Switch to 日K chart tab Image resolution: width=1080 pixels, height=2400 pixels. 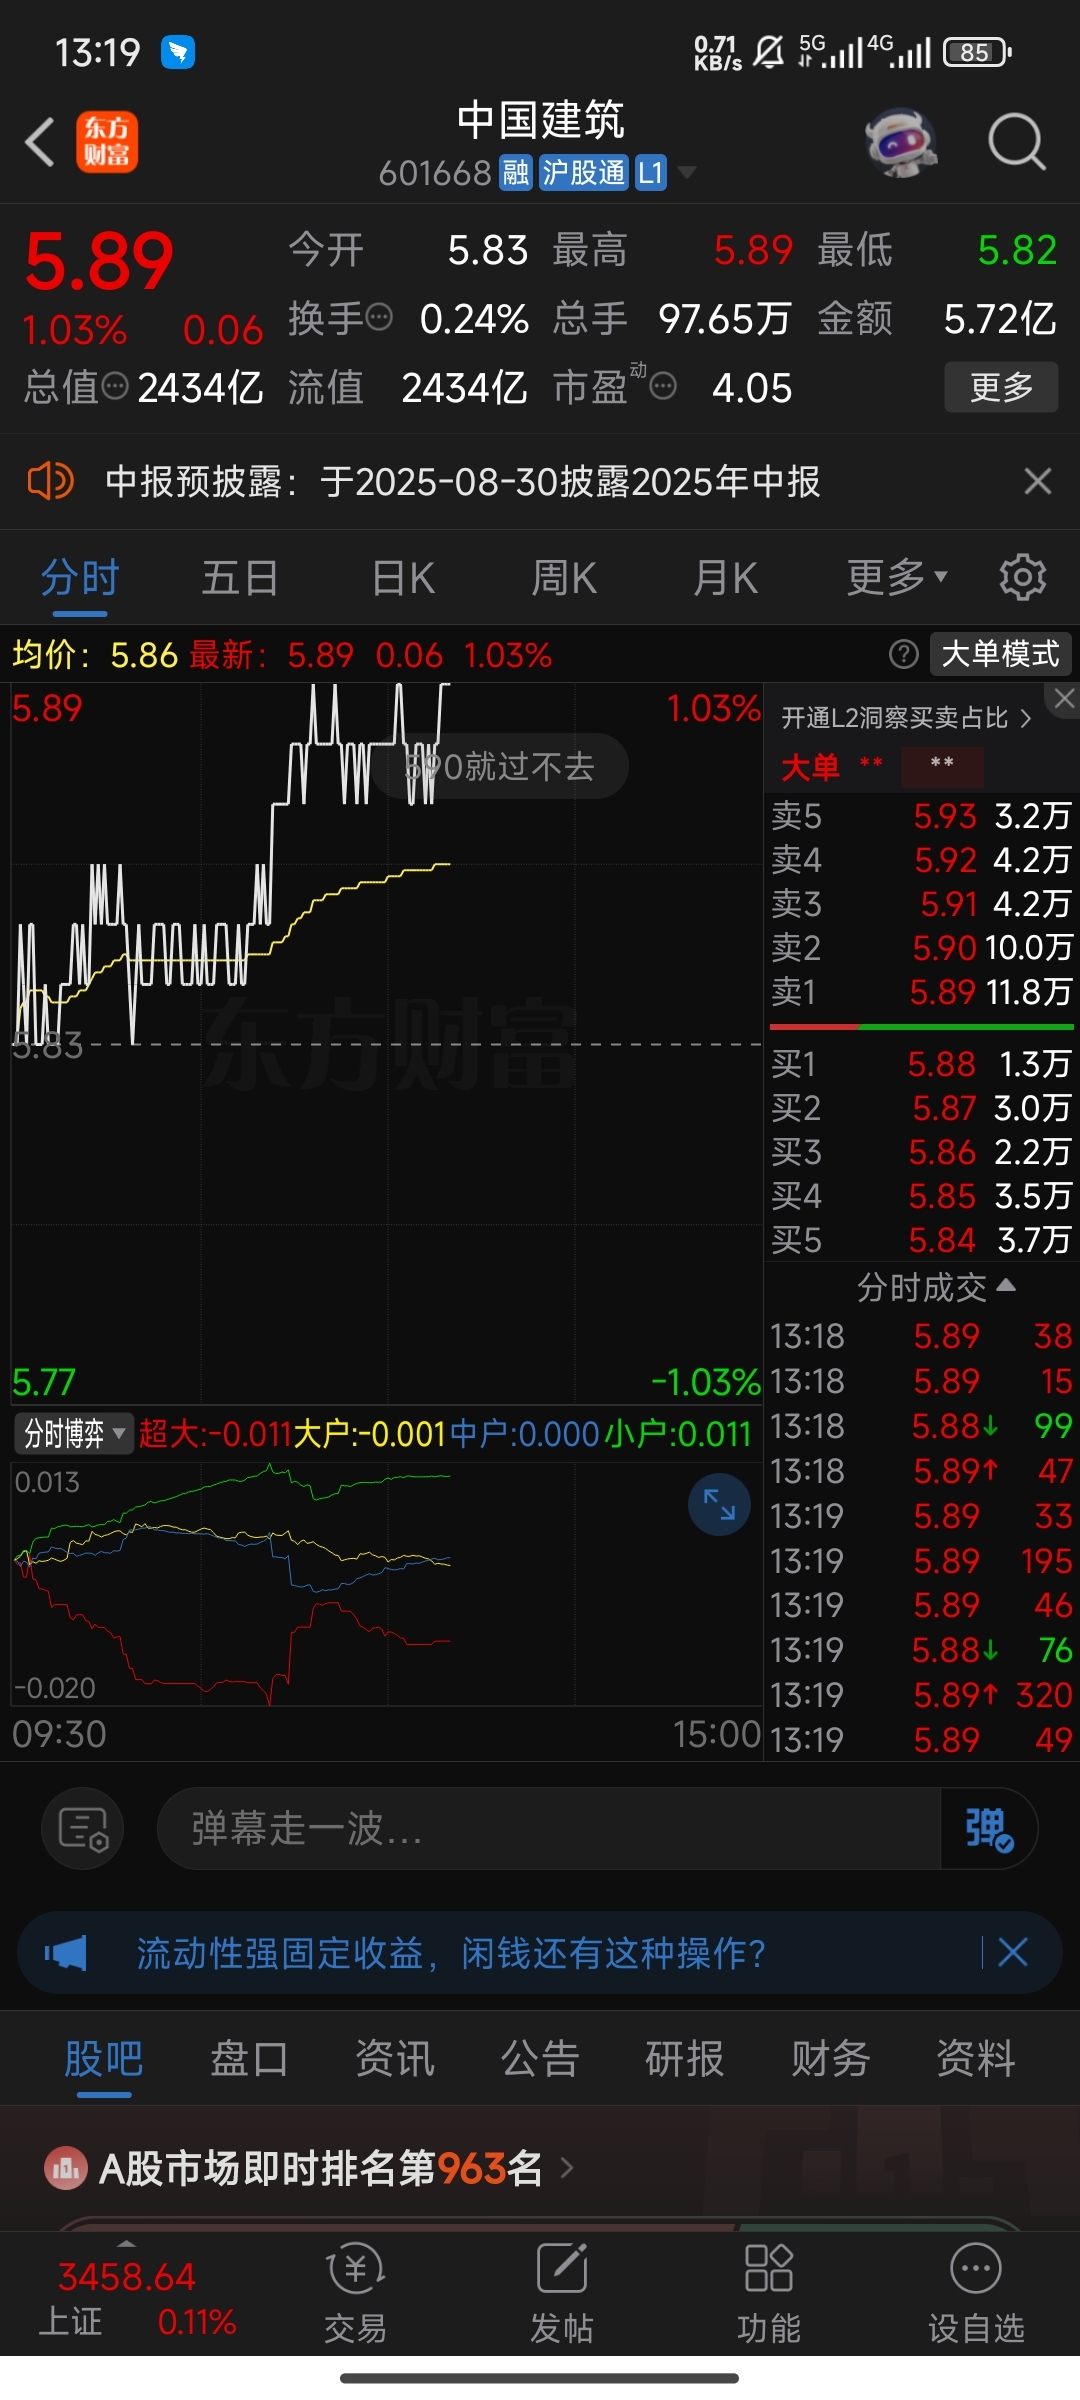403,578
